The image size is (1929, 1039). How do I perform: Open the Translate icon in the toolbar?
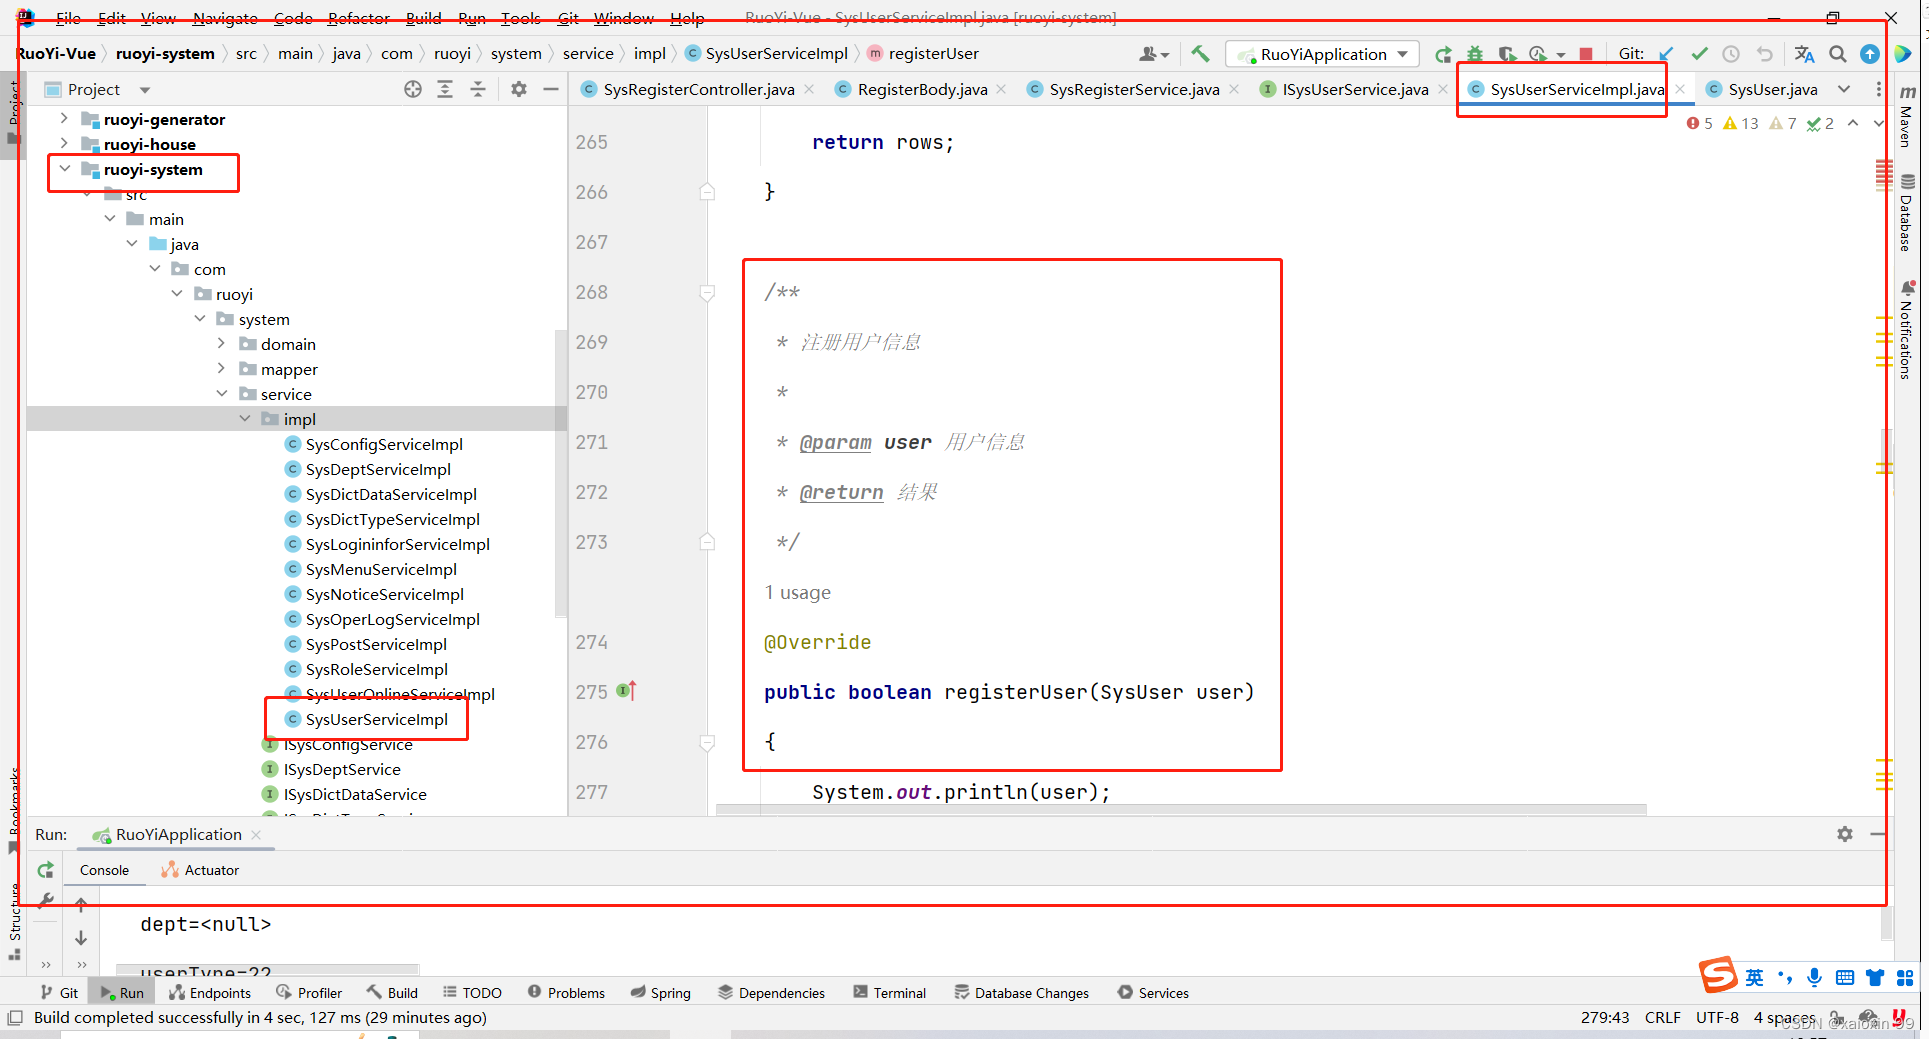click(x=1804, y=54)
